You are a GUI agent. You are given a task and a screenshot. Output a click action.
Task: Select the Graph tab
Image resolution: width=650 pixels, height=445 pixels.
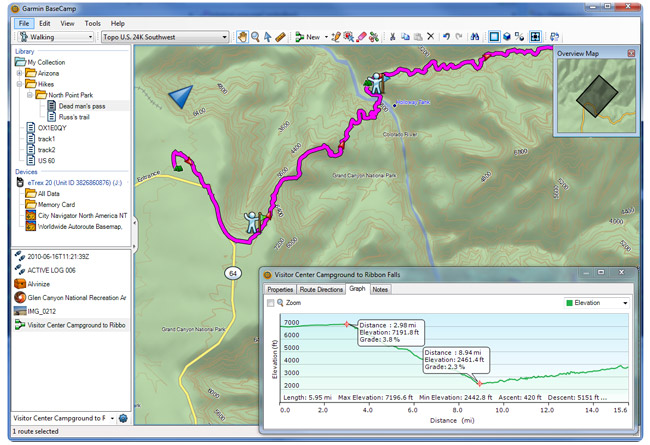(x=357, y=289)
